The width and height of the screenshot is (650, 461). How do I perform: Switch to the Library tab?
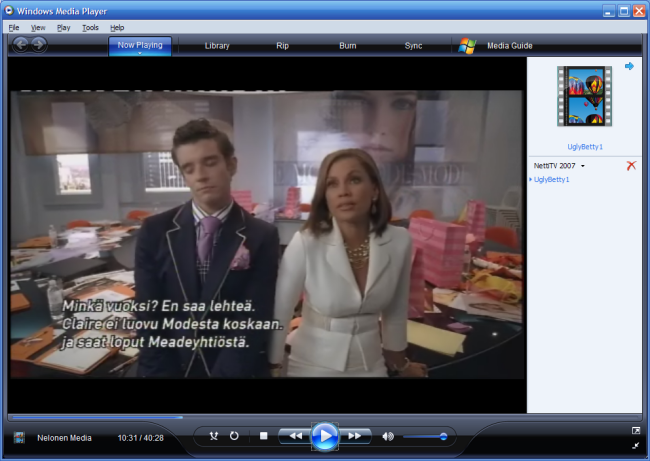[217, 46]
